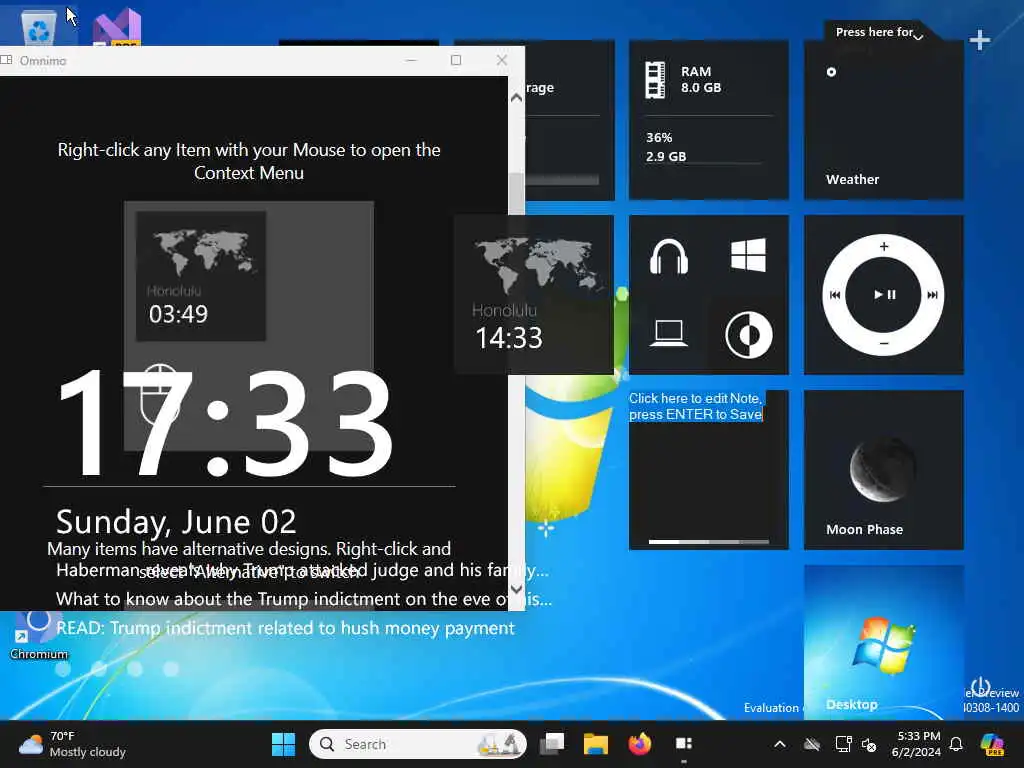This screenshot has width=1024, height=768.
Task: Open the Trump hush money payment headline
Action: (x=285, y=628)
